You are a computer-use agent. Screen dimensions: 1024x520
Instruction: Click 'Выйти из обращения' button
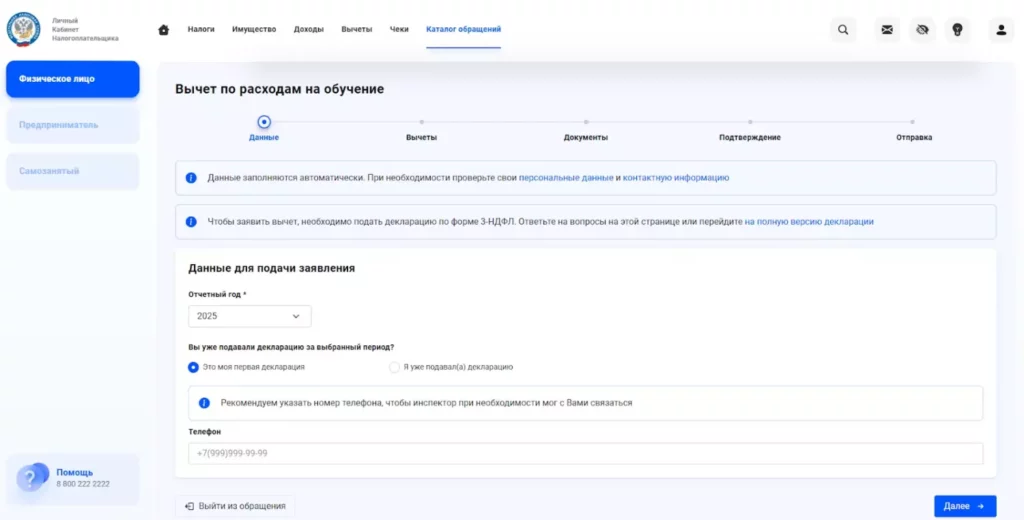(235, 506)
